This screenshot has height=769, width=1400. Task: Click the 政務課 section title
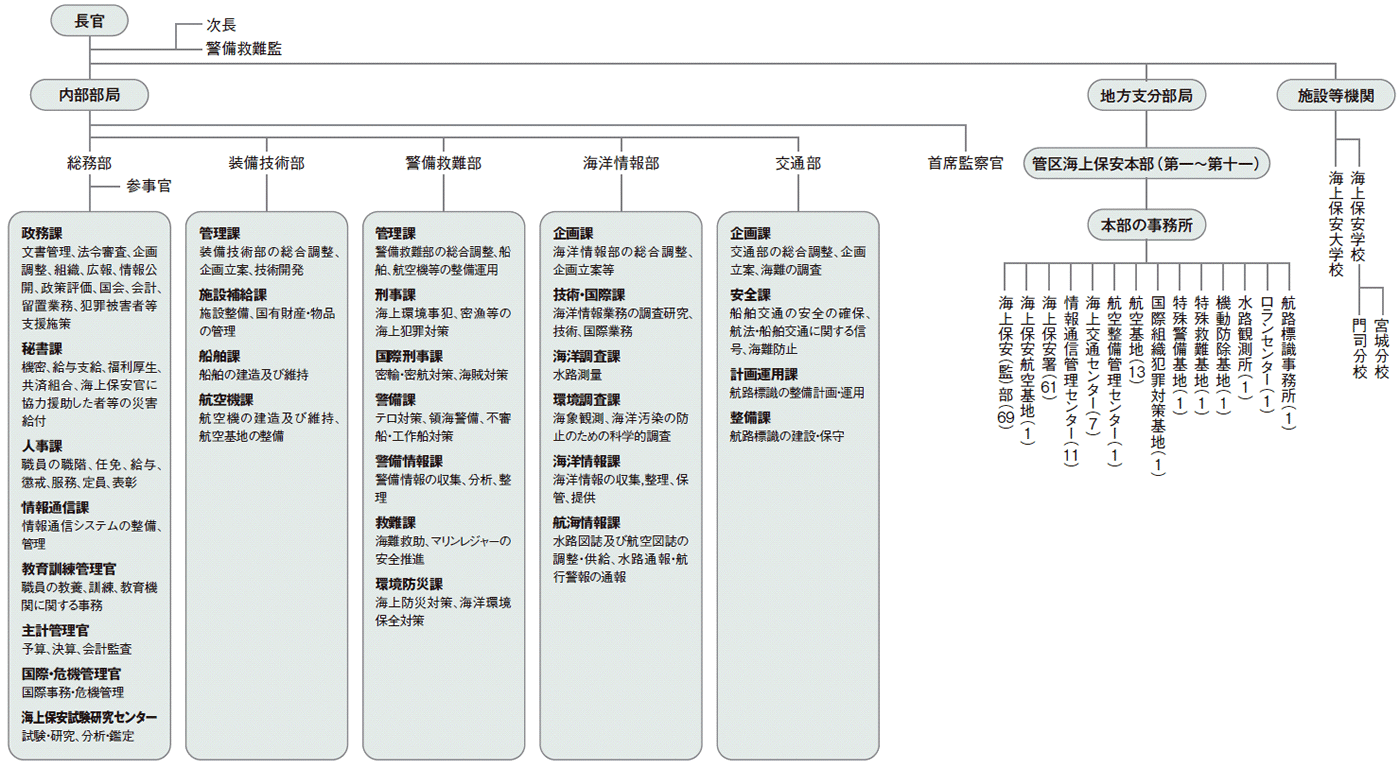coord(42,233)
